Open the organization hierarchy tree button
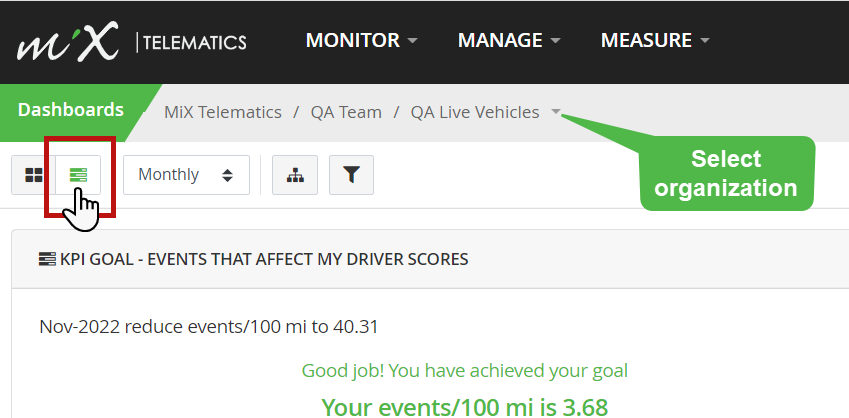This screenshot has width=849, height=418. tap(295, 175)
